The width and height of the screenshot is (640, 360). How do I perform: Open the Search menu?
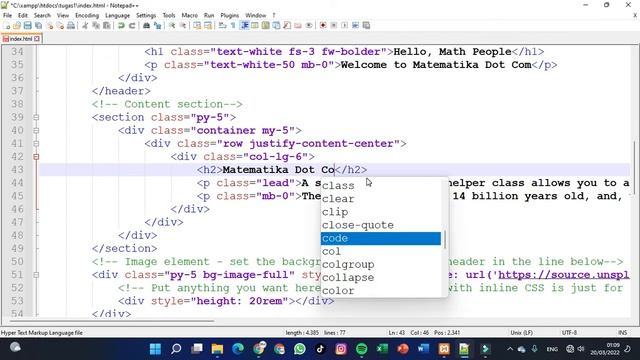[42, 16]
